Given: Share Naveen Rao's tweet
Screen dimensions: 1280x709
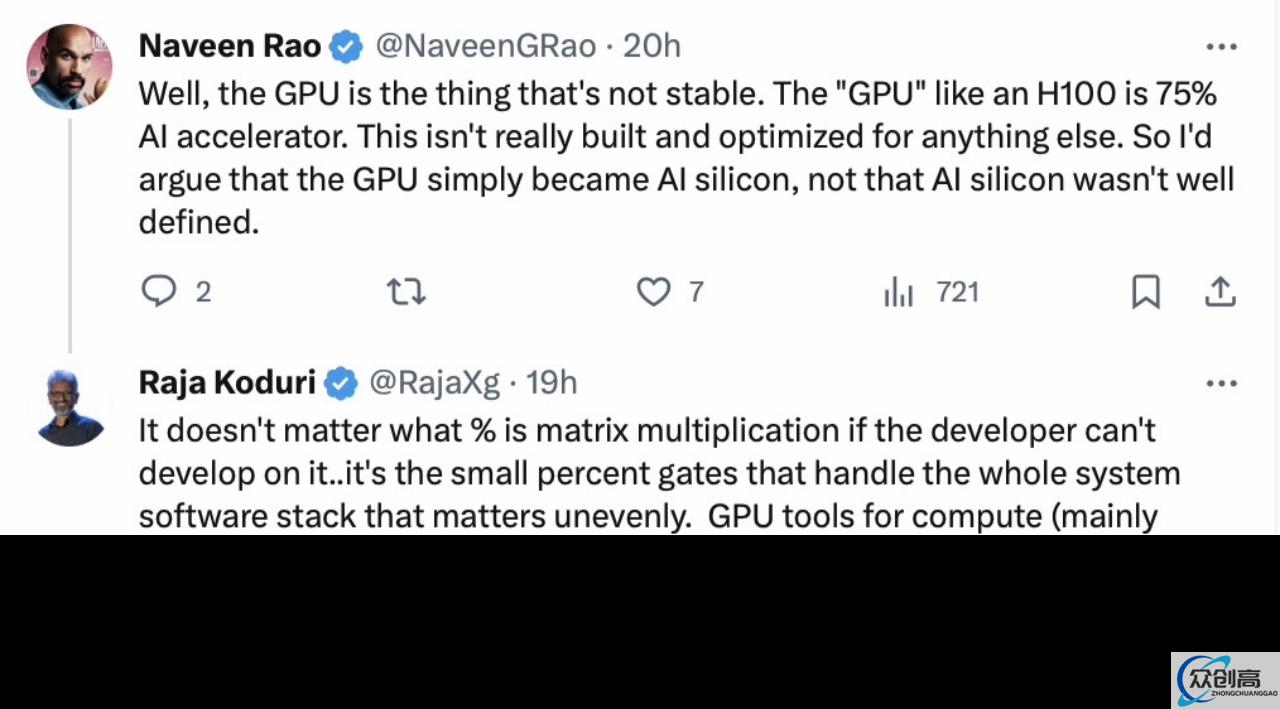Looking at the screenshot, I should coord(1219,292).
